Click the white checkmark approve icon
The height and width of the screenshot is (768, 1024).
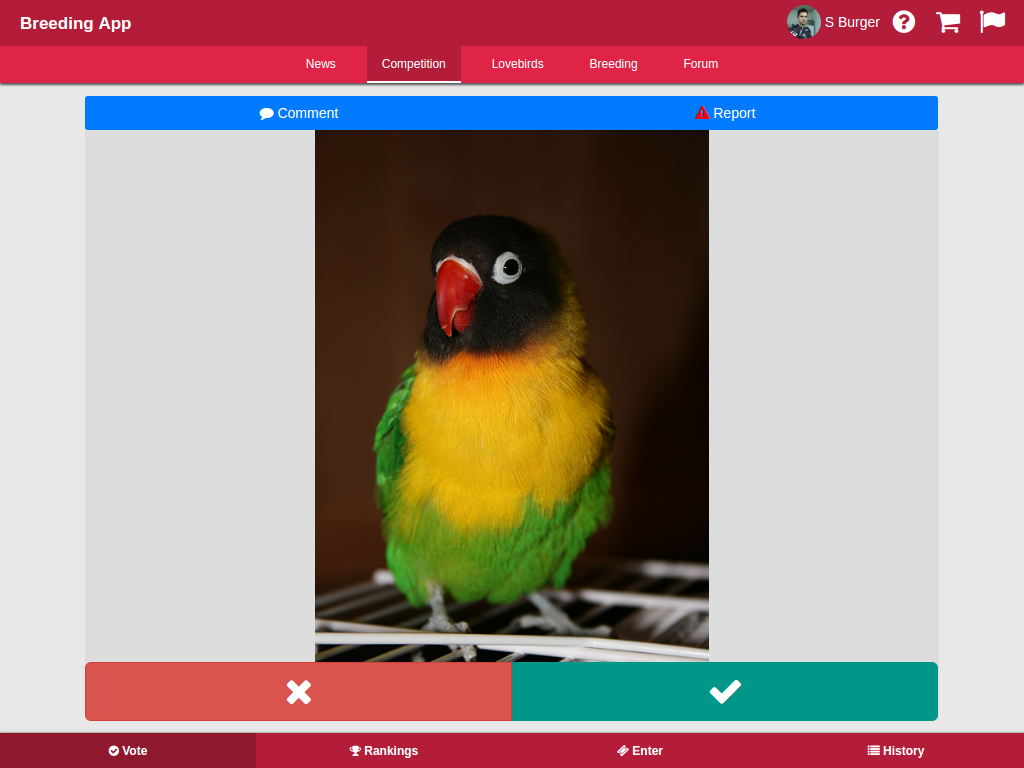pos(725,692)
